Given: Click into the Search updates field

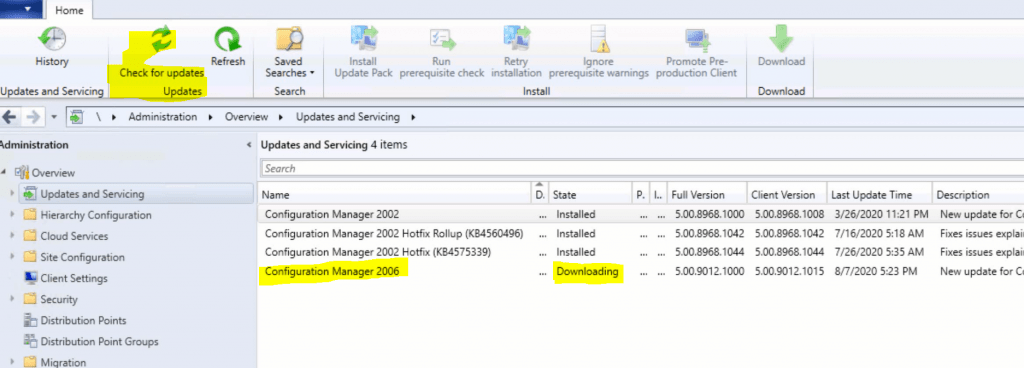Looking at the screenshot, I should point(642,168).
